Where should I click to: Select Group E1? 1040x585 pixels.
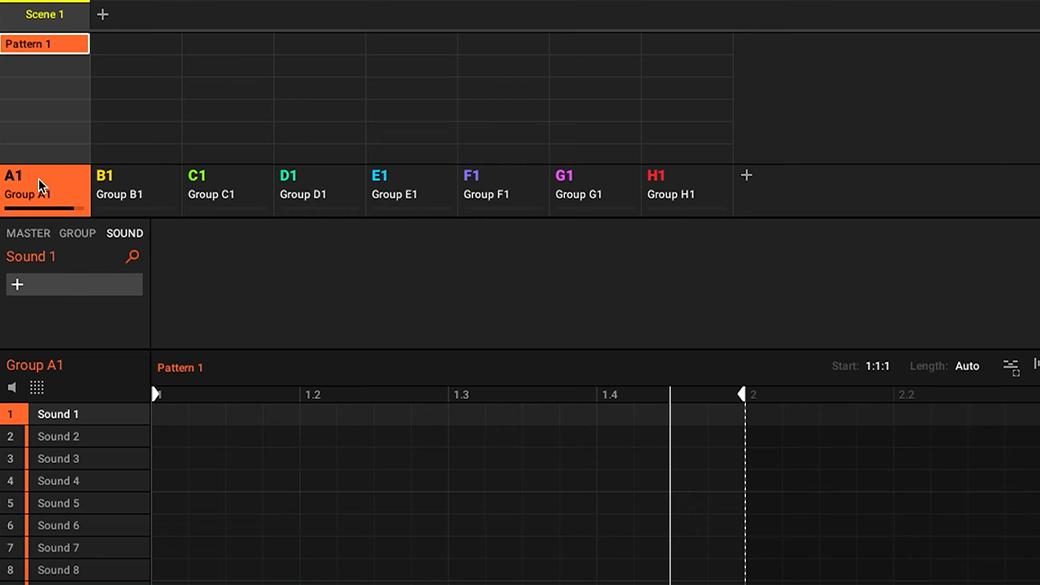coord(412,190)
